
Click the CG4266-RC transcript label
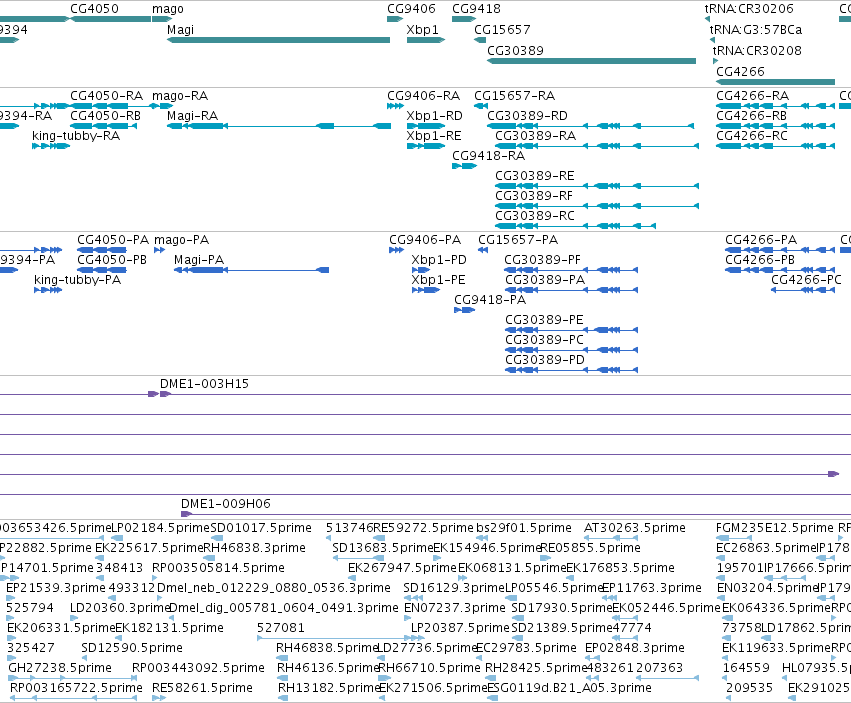(752, 136)
